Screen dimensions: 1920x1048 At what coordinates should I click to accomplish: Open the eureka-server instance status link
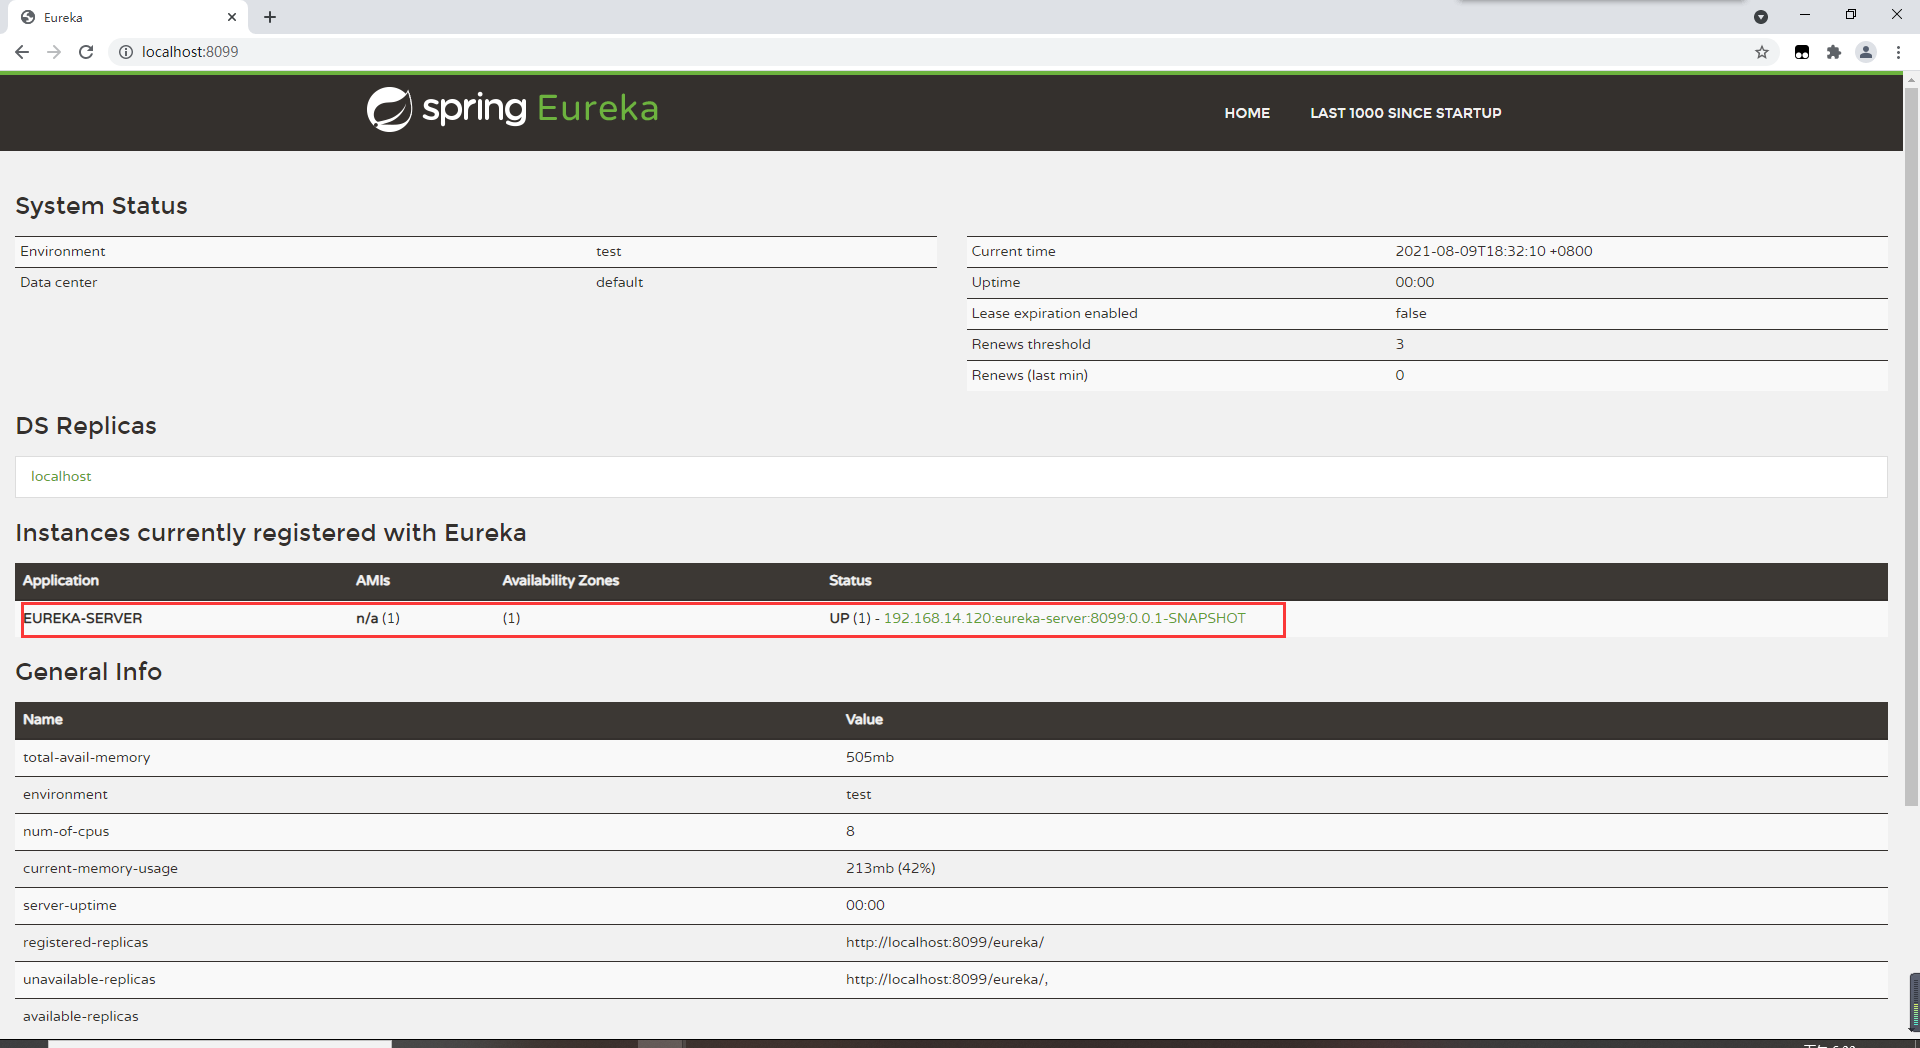pyautogui.click(x=1064, y=618)
